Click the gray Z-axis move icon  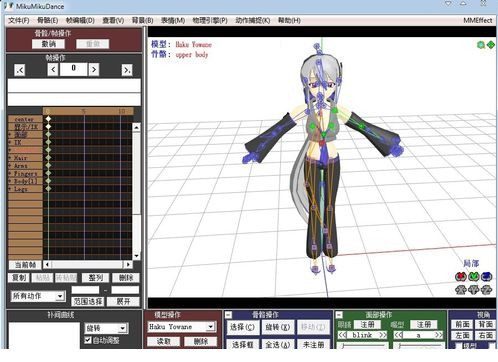pos(487,289)
